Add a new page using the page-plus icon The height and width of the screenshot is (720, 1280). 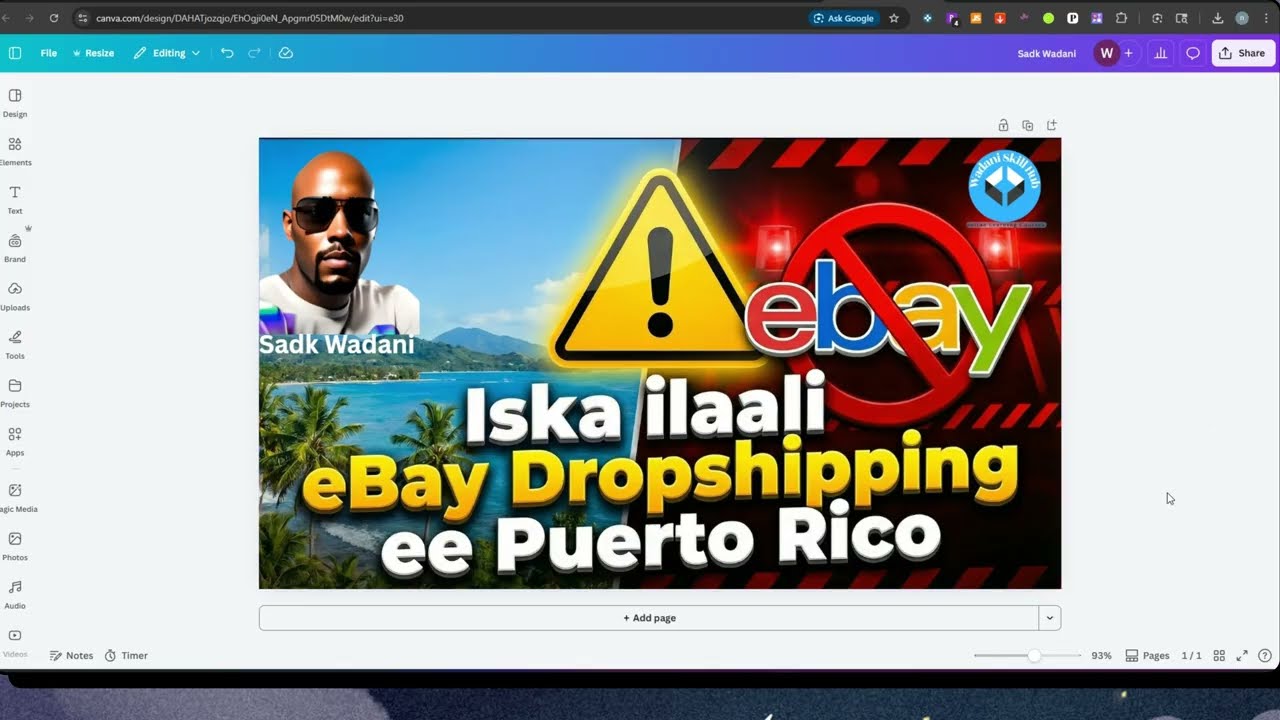[1052, 125]
